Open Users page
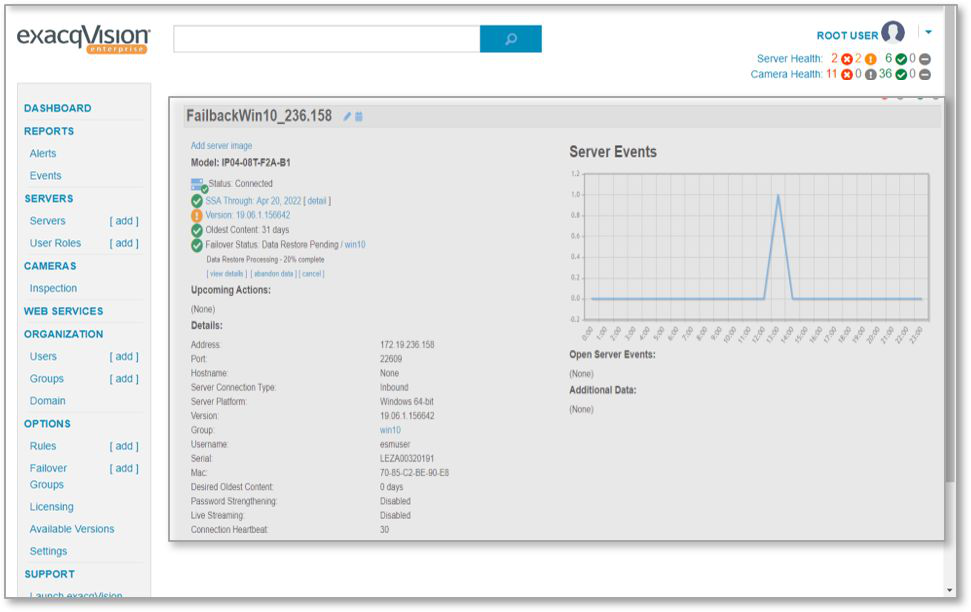The width and height of the screenshot is (971, 612). coord(43,357)
